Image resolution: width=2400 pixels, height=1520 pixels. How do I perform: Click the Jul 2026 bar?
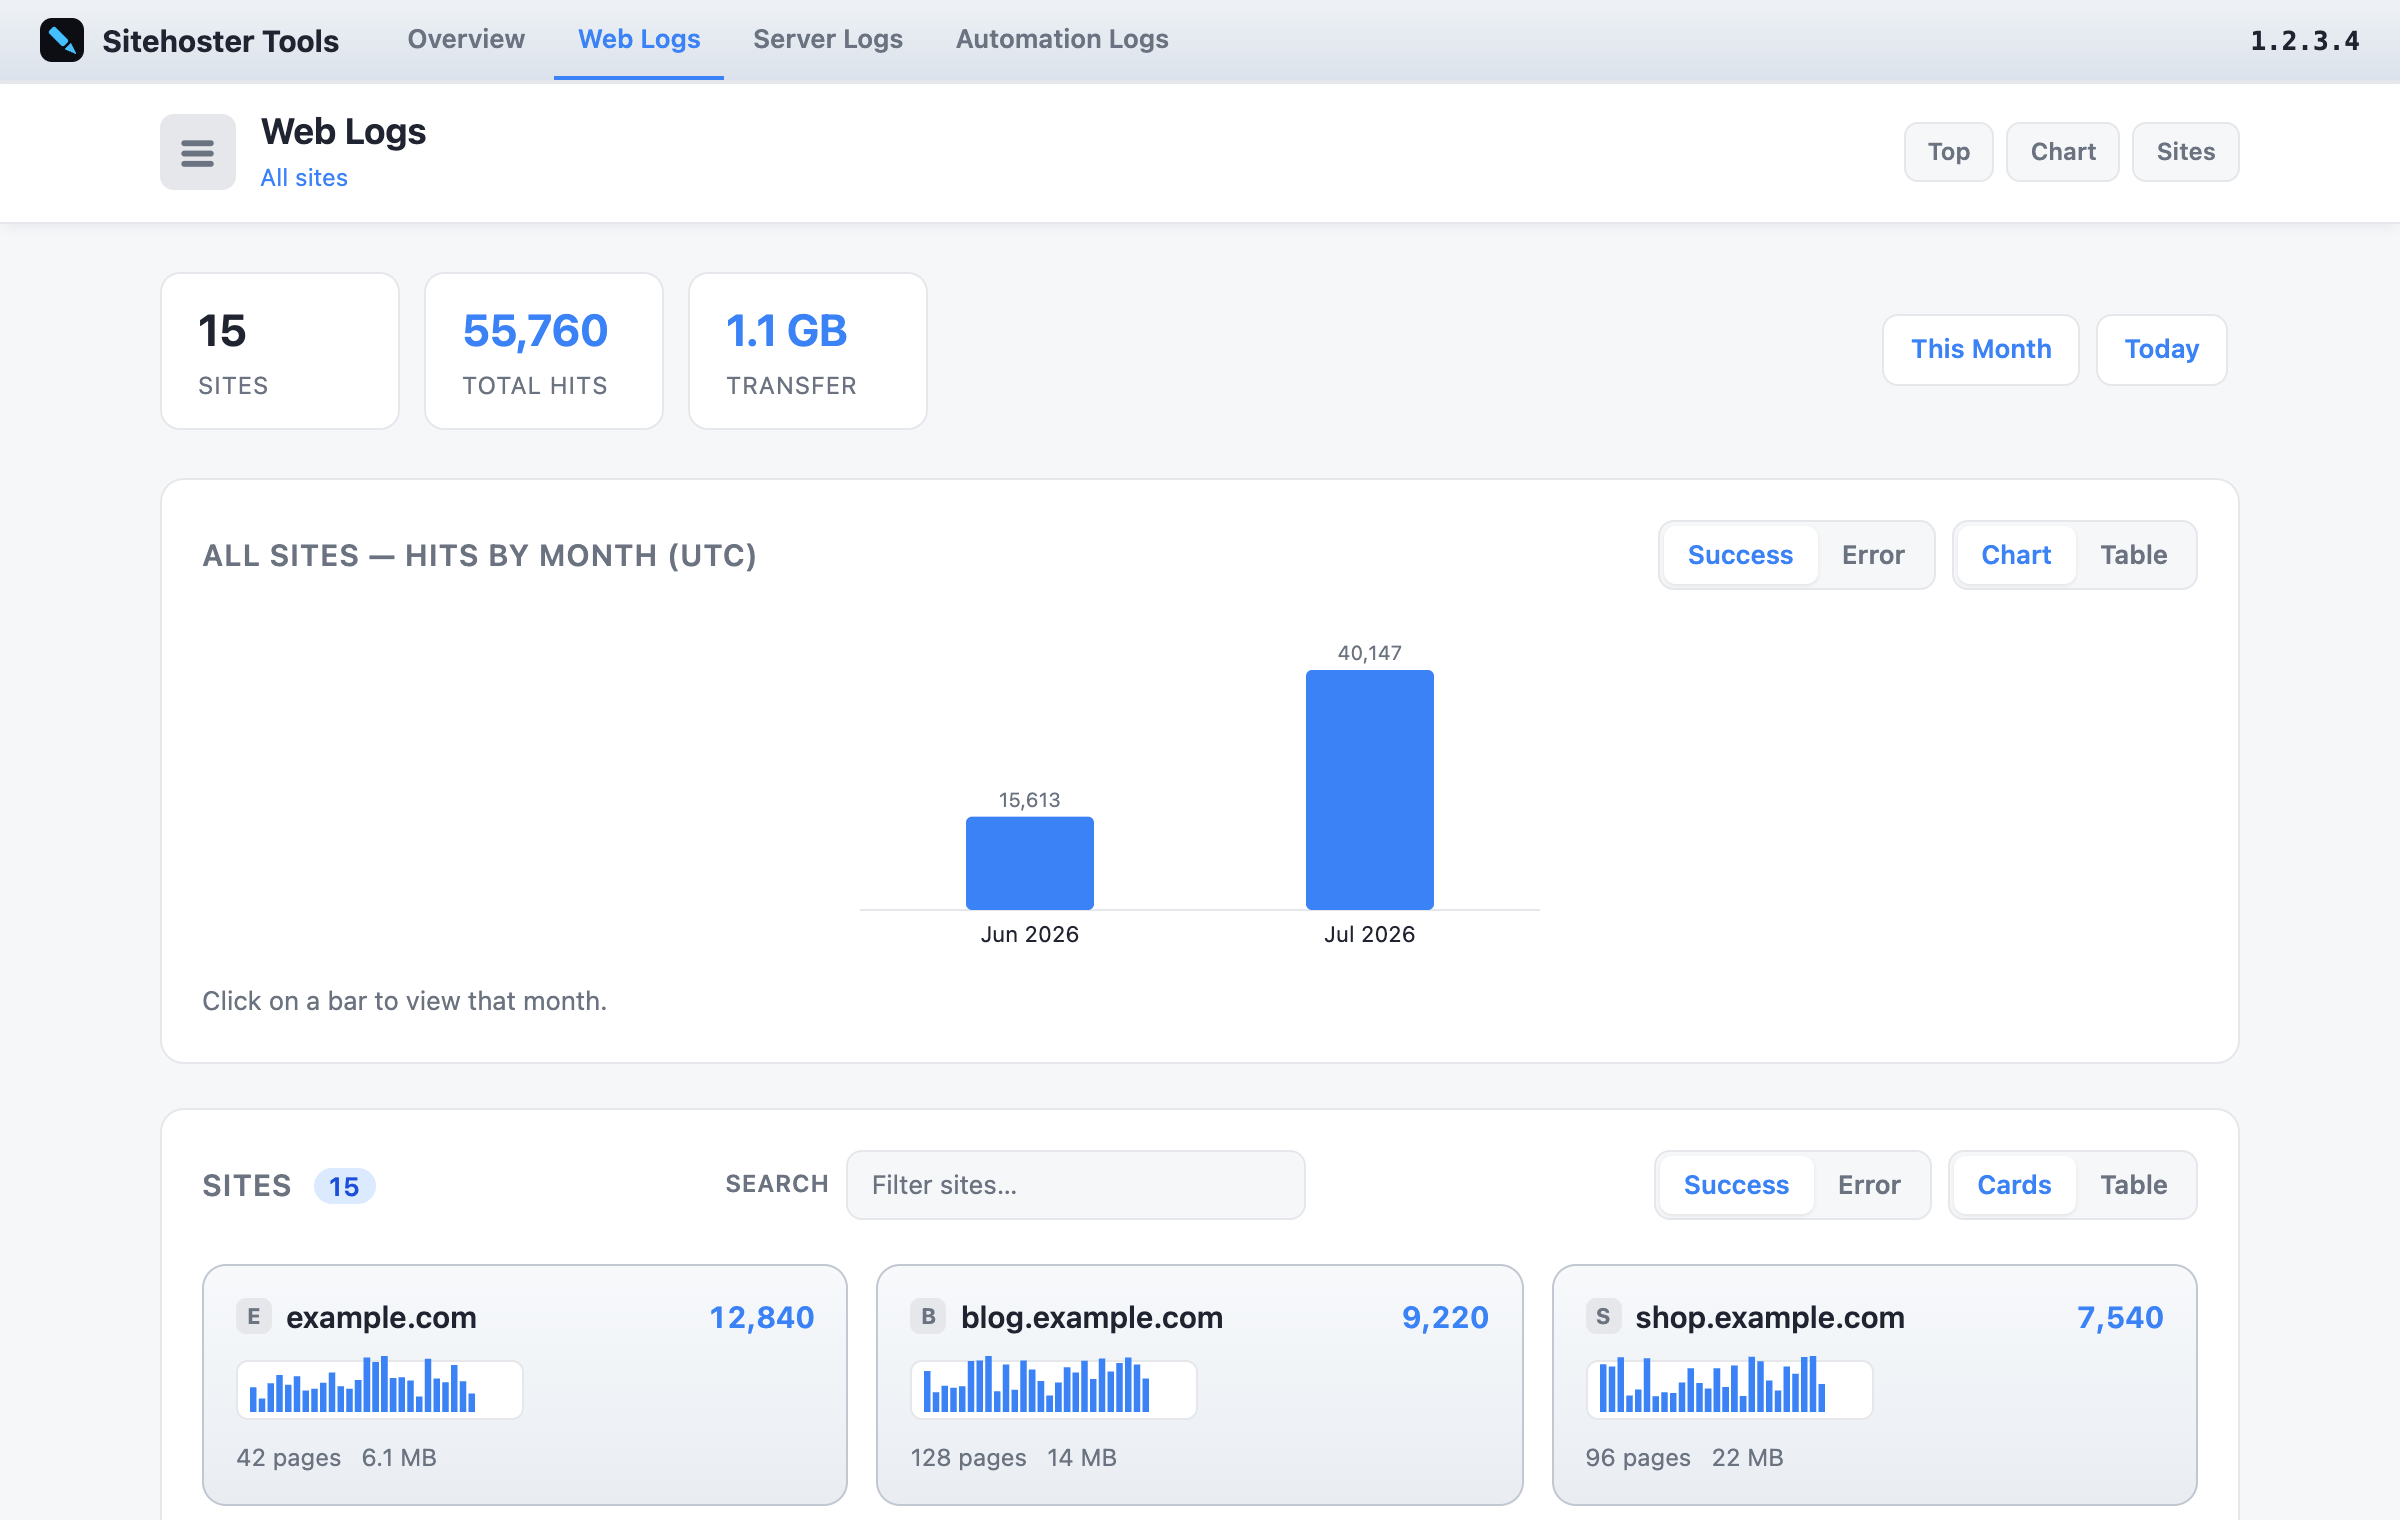[1370, 790]
